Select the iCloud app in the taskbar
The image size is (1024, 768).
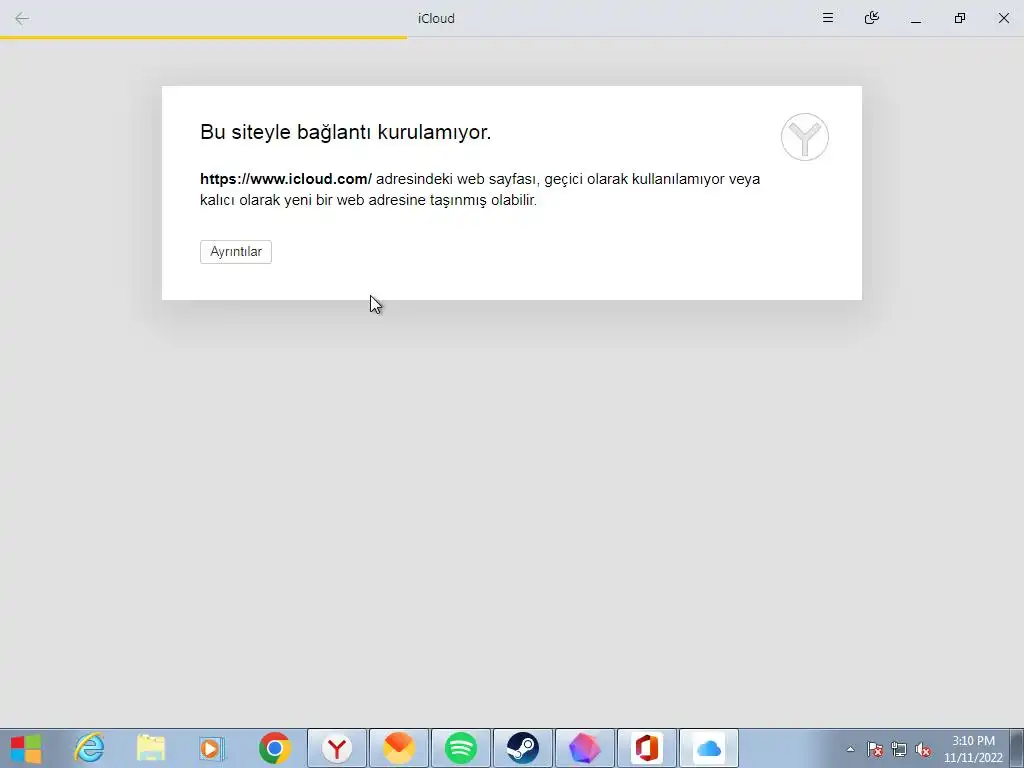click(709, 748)
